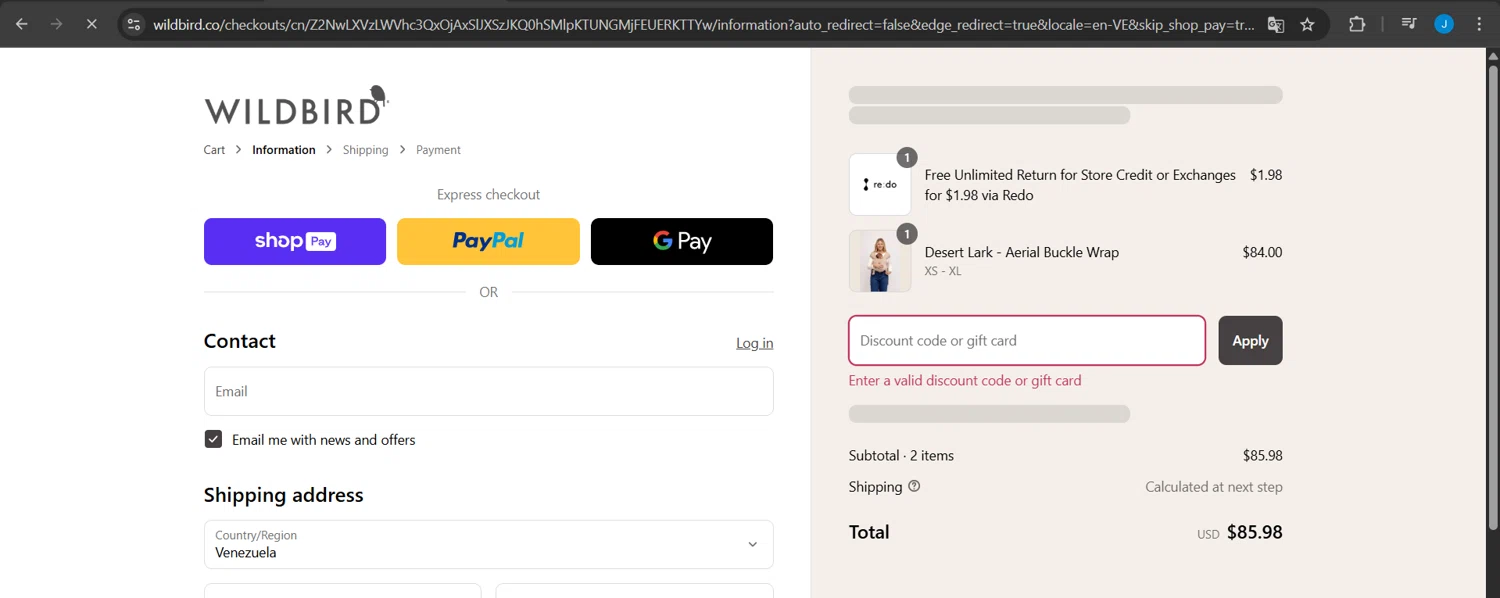Open the Chrome three-dot menu
This screenshot has height=598, width=1500.
click(1479, 24)
